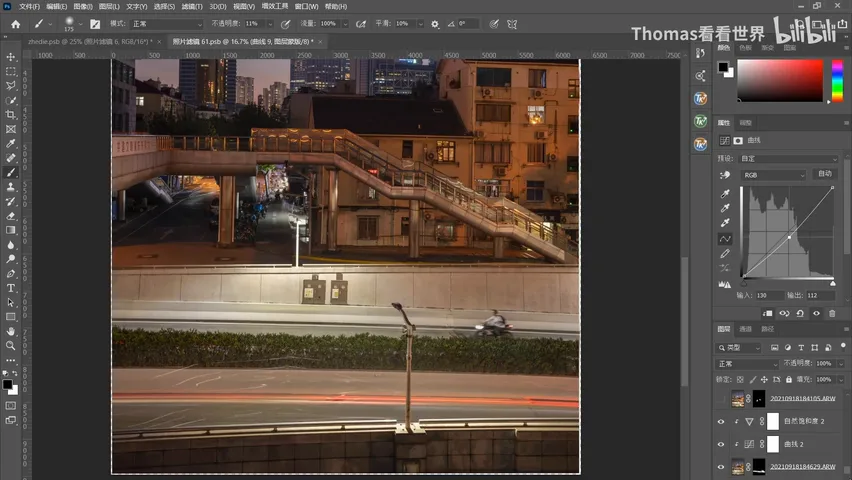Open the RGB channel dropdown

tap(773, 175)
